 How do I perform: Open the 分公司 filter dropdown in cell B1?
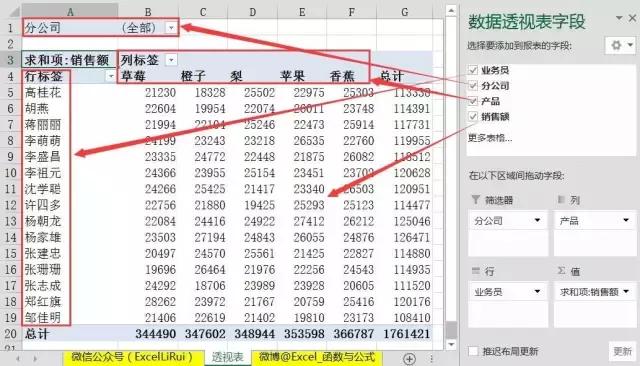(x=171, y=28)
